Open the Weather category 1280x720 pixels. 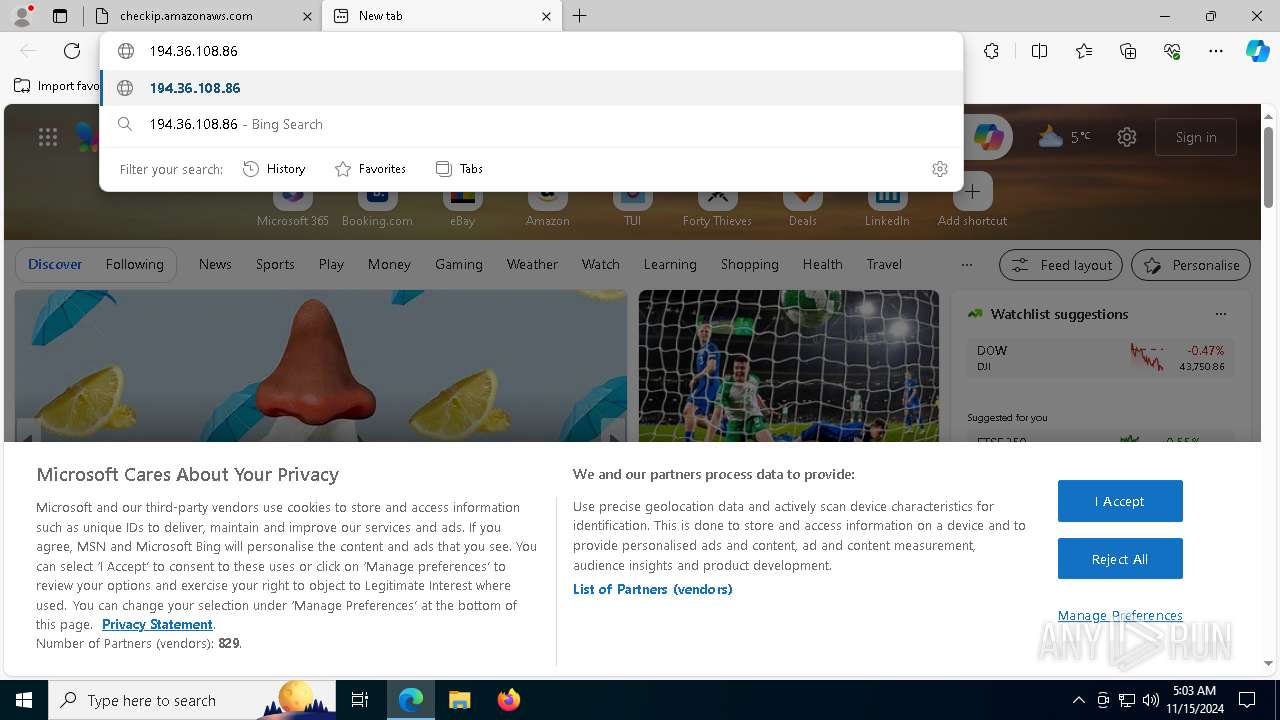[x=532, y=264]
